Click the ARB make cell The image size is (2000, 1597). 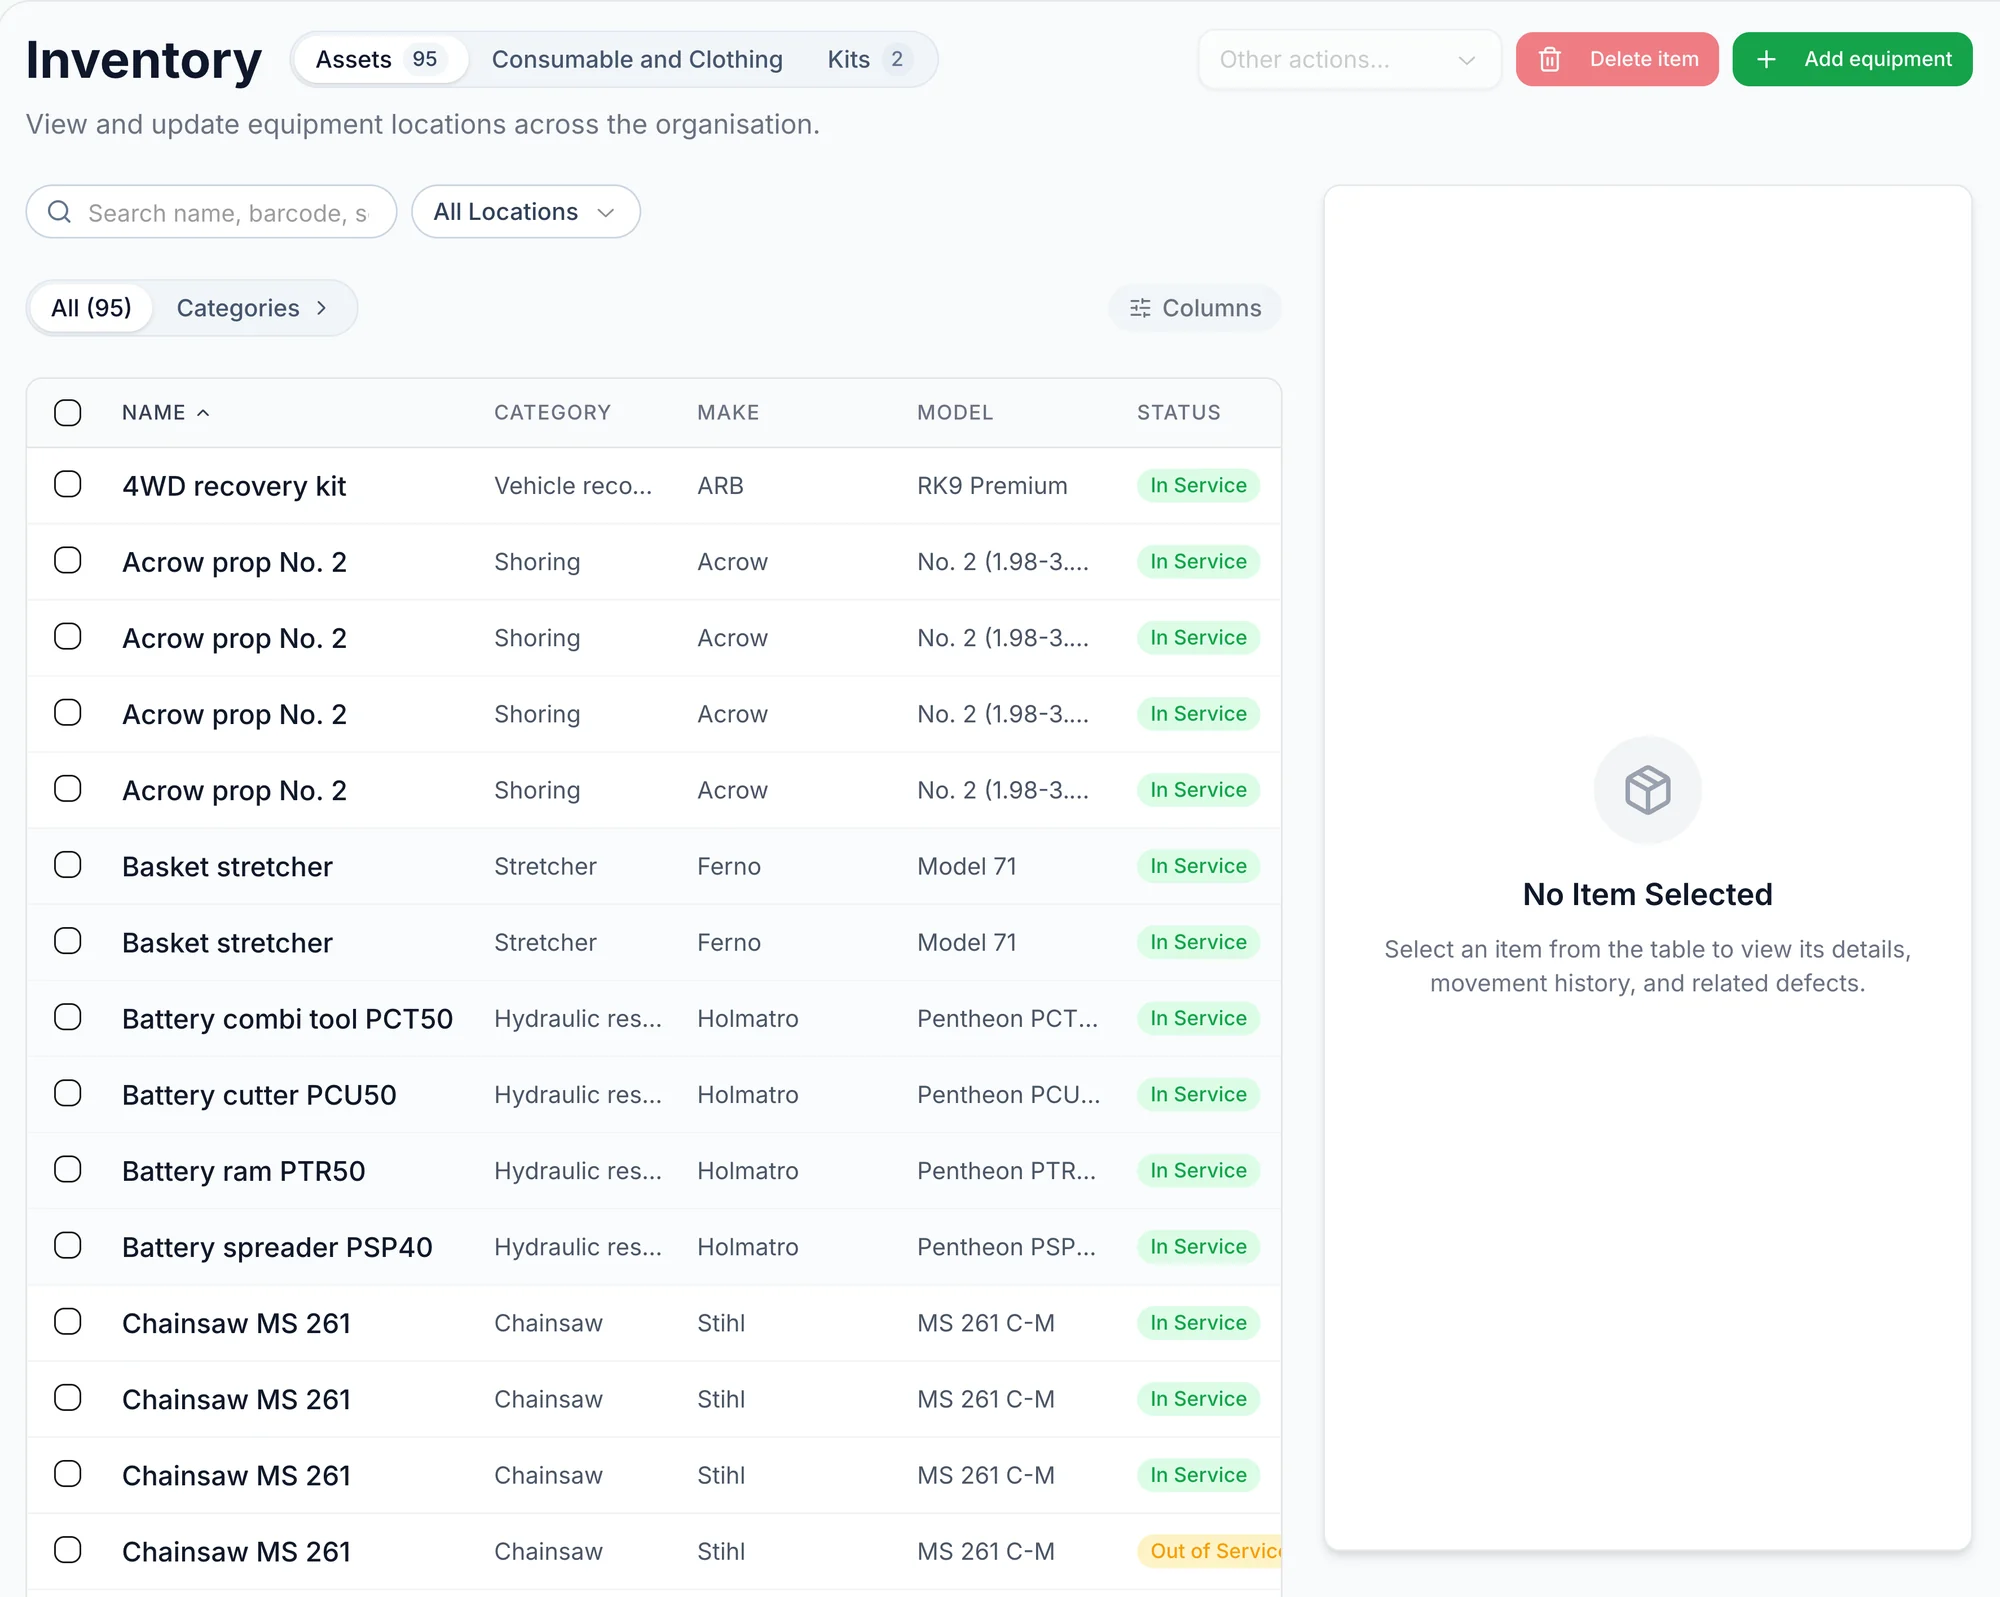(720, 486)
